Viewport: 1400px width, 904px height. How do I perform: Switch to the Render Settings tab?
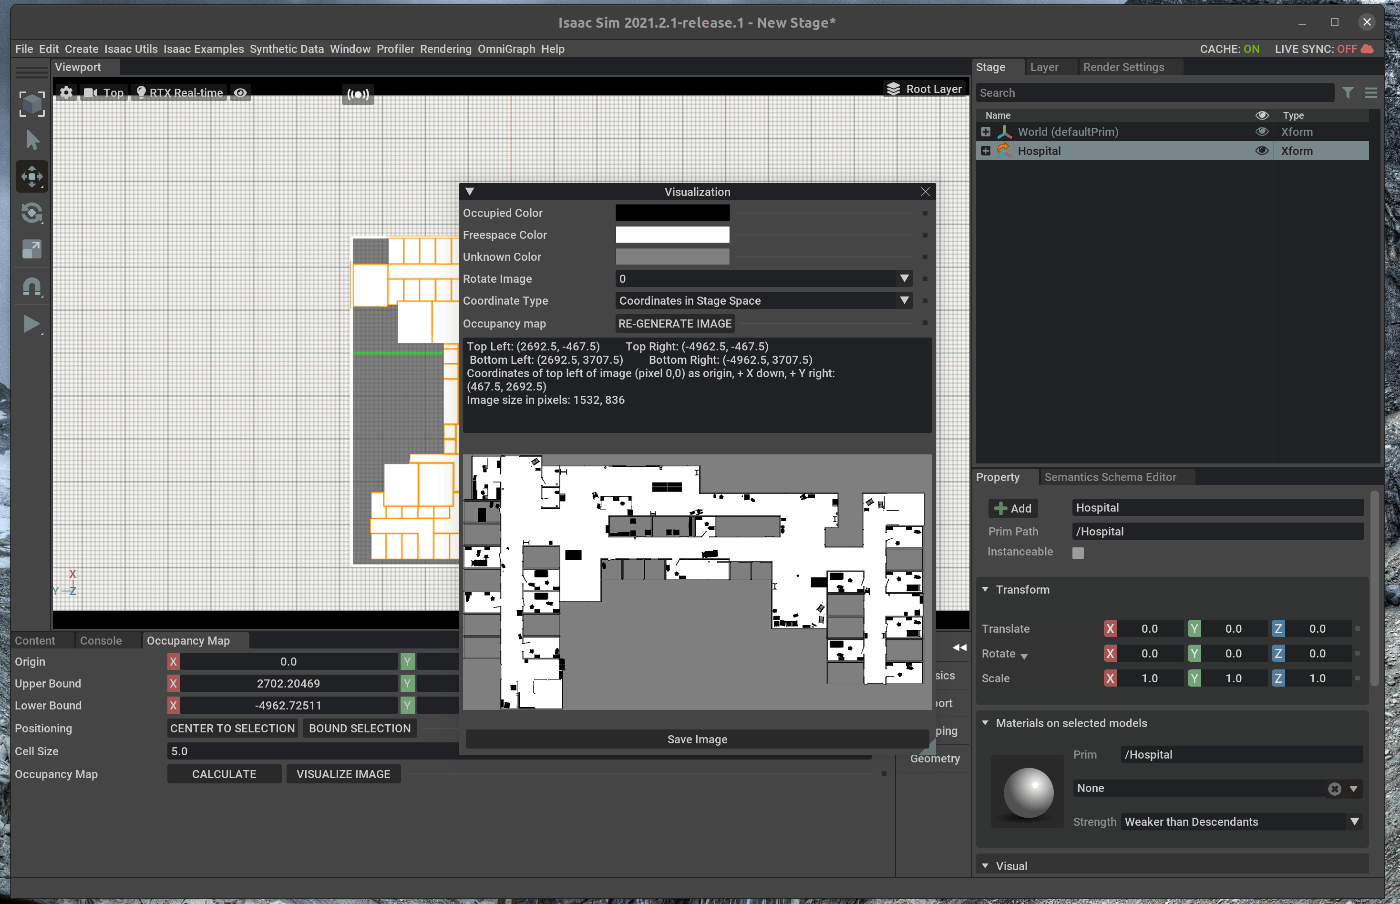(1124, 67)
